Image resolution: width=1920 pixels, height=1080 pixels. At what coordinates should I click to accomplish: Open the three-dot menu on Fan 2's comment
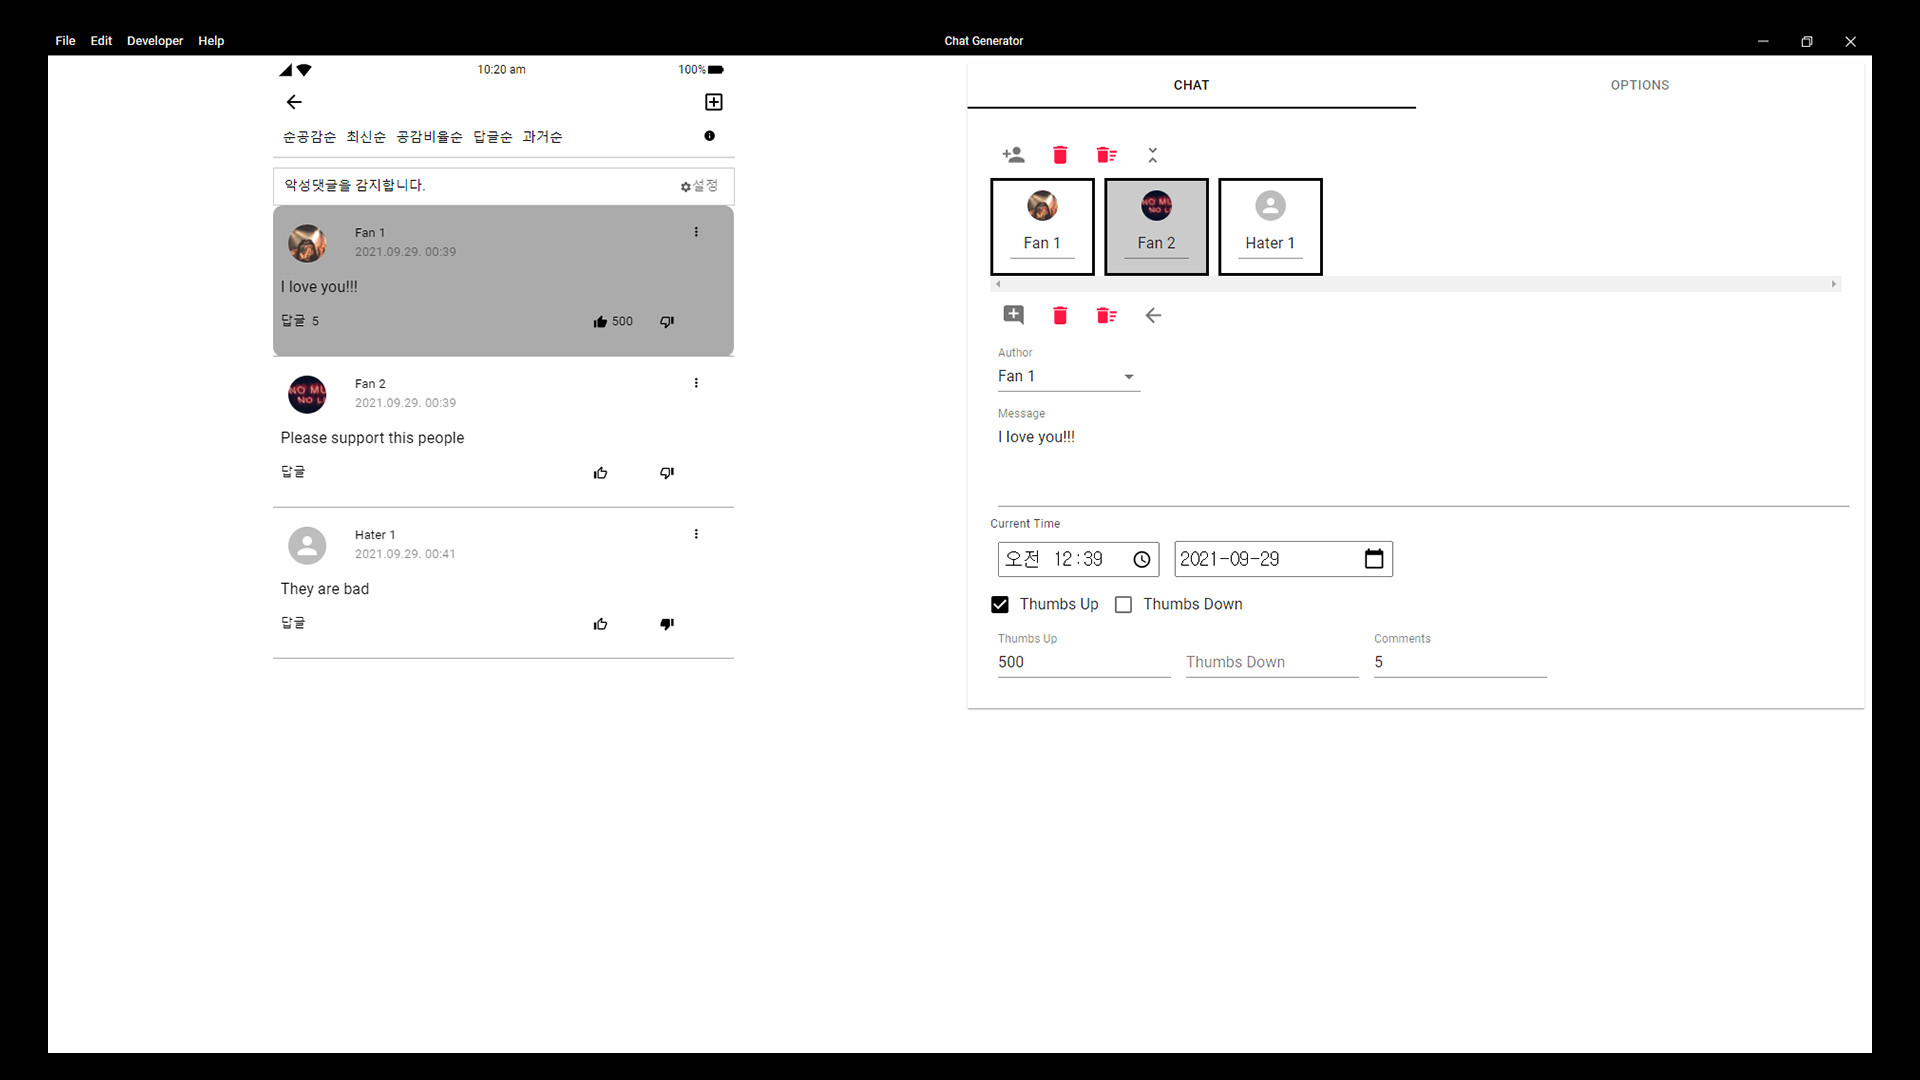click(696, 382)
